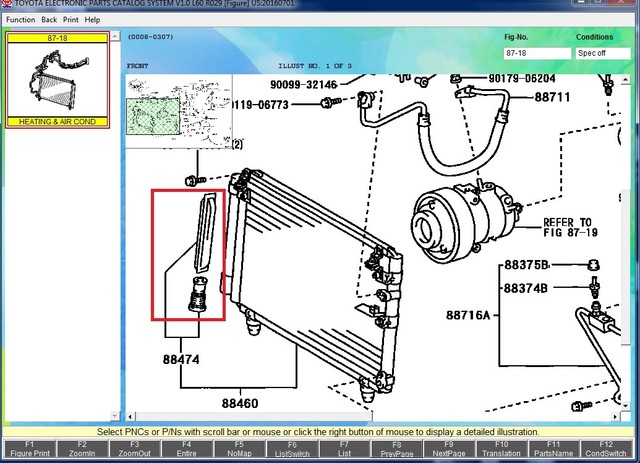Click the compressor drawing in the diagram
This screenshot has height=463, width=640.
click(x=465, y=223)
